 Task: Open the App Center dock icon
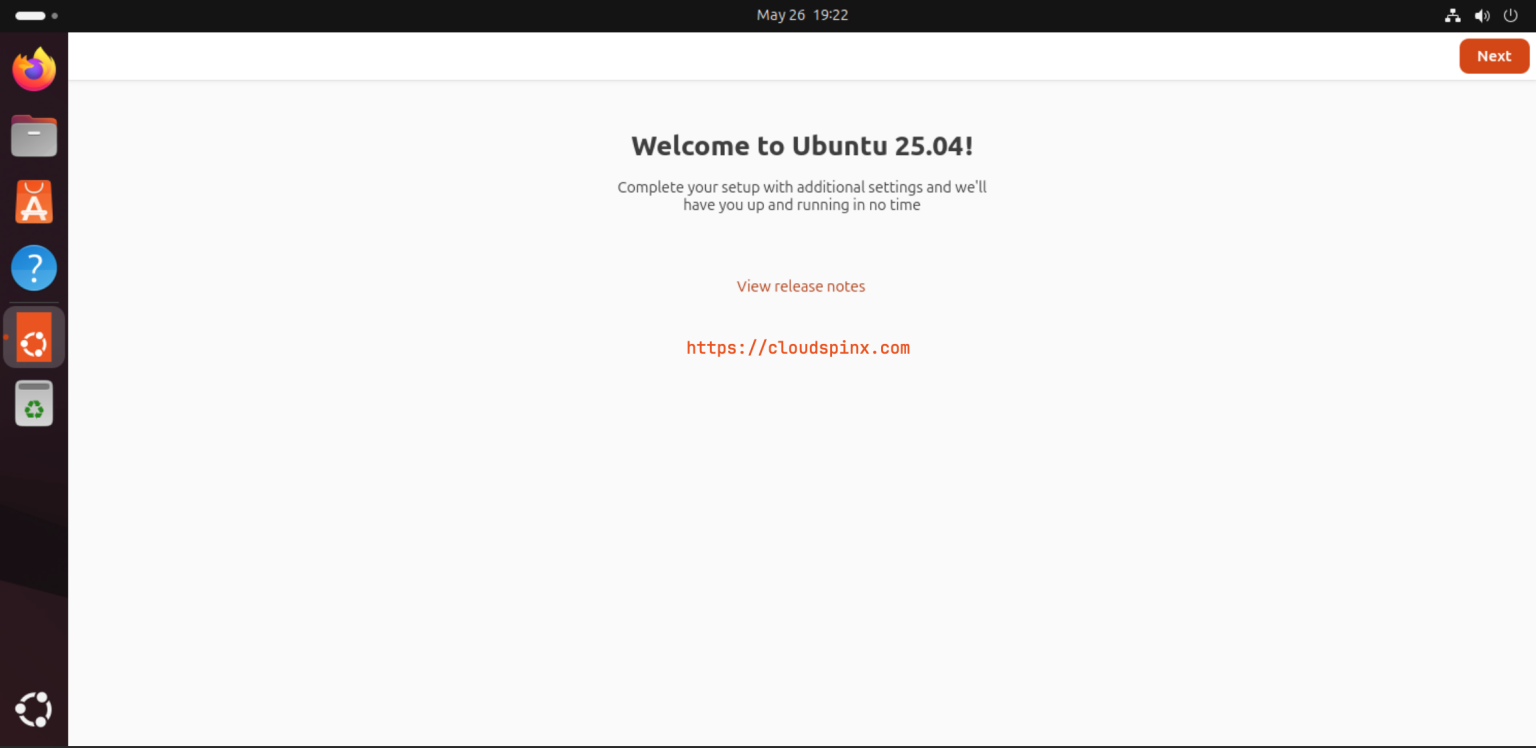pyautogui.click(x=34, y=203)
